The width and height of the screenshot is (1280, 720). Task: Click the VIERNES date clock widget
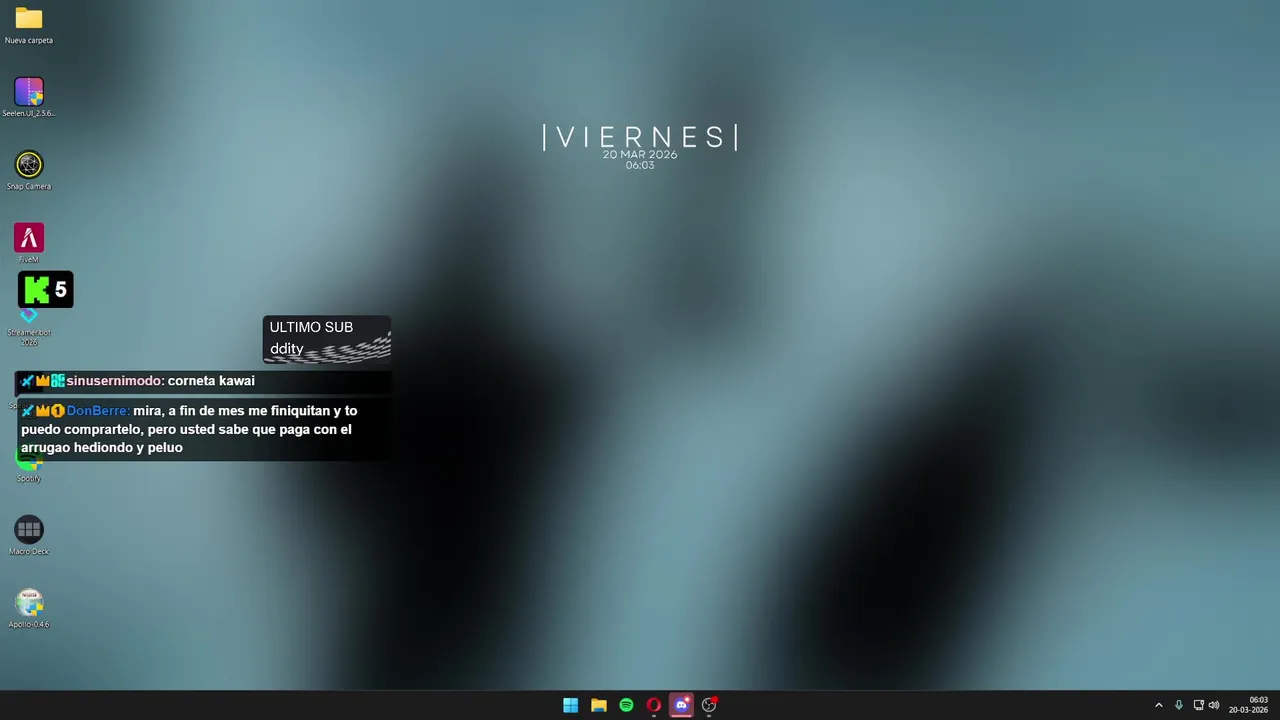pos(640,147)
